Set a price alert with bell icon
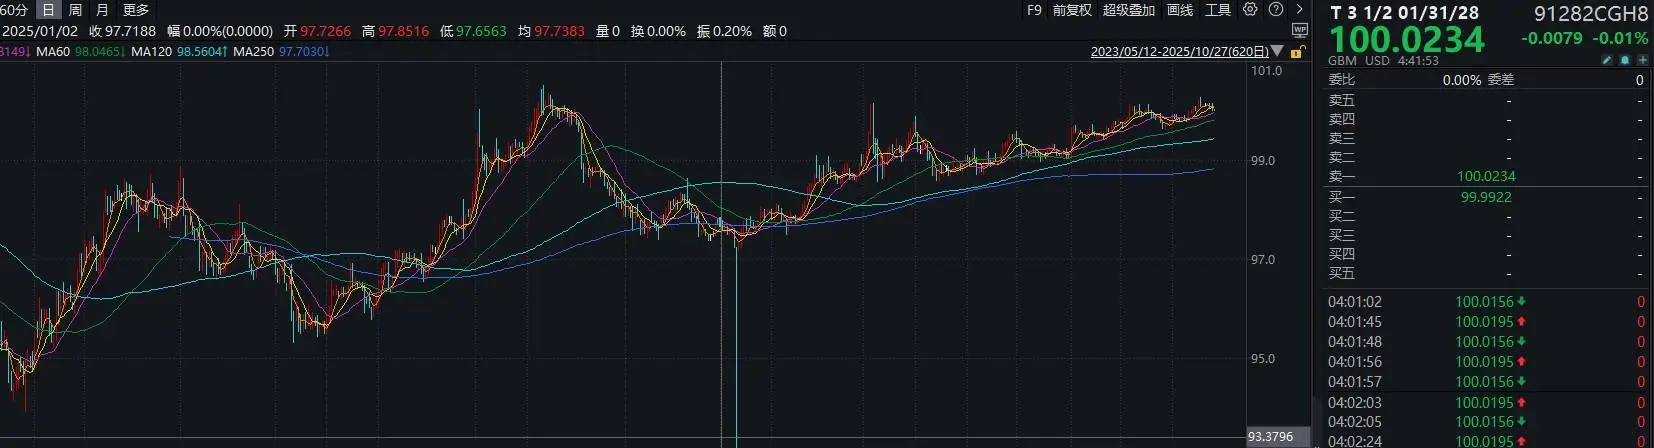Screen dimensions: 1654x448 pos(1625,61)
